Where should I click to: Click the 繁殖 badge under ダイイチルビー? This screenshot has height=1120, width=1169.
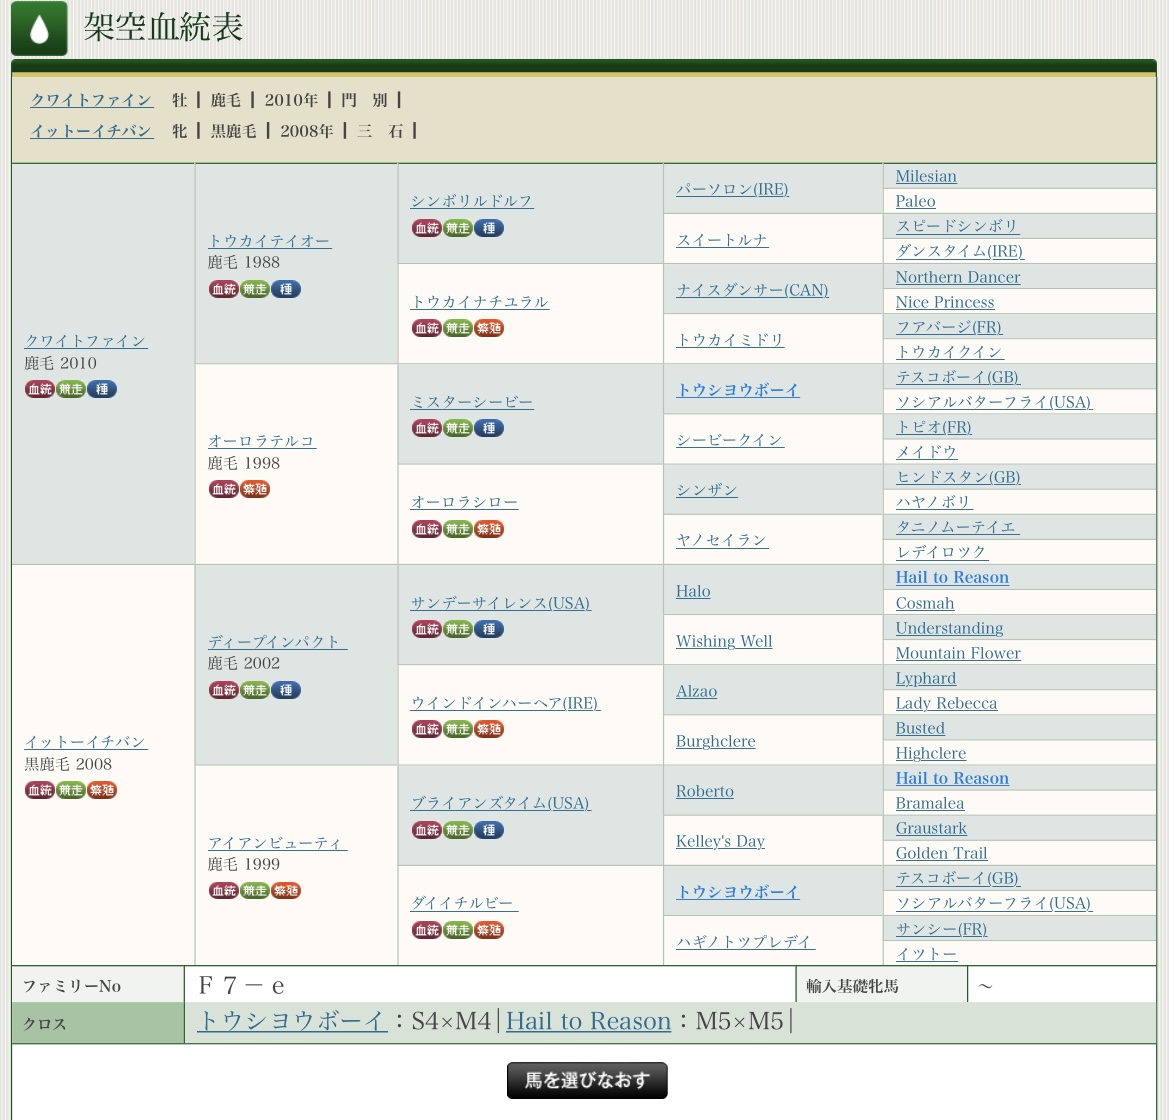489,930
